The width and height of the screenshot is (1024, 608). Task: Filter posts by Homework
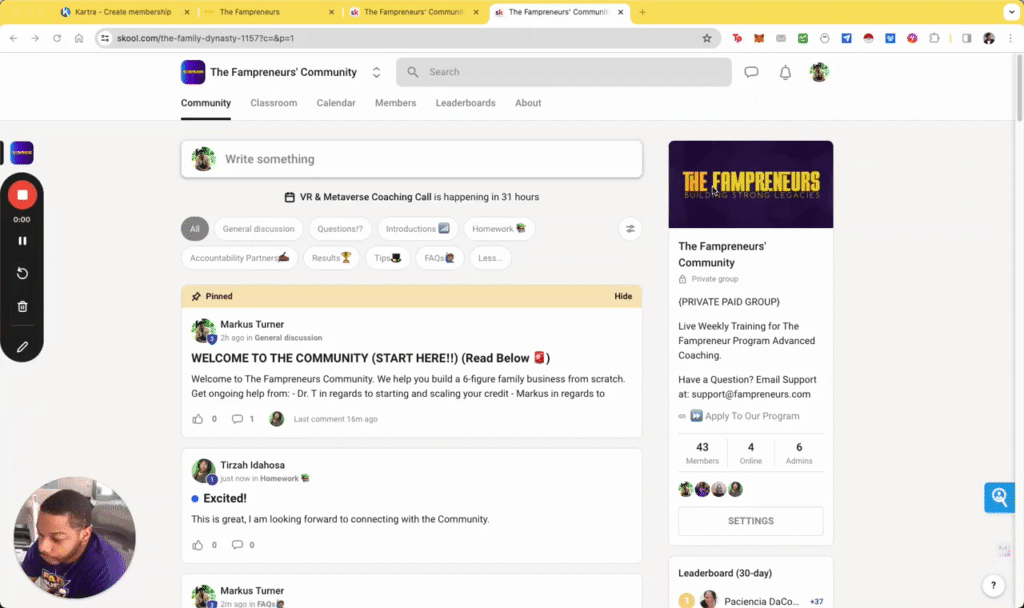tap(499, 229)
